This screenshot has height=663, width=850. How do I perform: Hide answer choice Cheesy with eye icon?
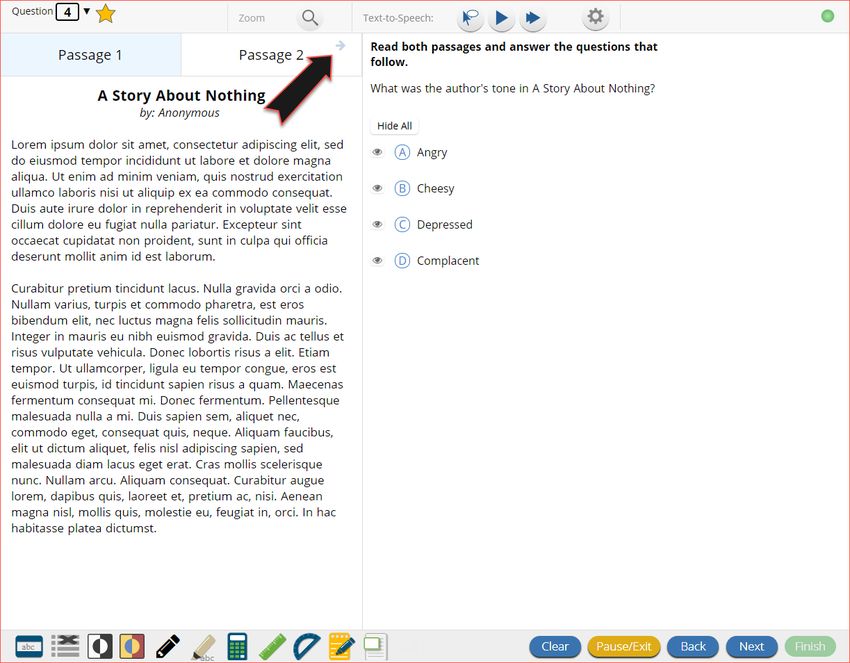point(377,188)
